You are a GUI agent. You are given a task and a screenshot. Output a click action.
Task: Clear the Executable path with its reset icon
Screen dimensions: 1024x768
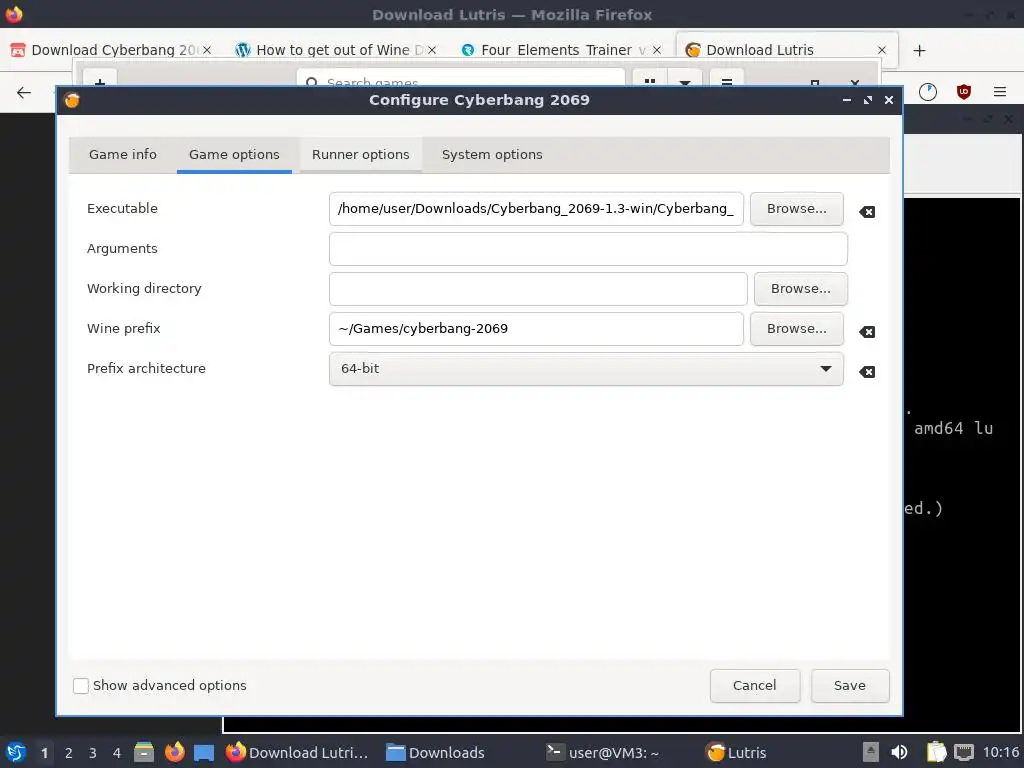pos(867,212)
